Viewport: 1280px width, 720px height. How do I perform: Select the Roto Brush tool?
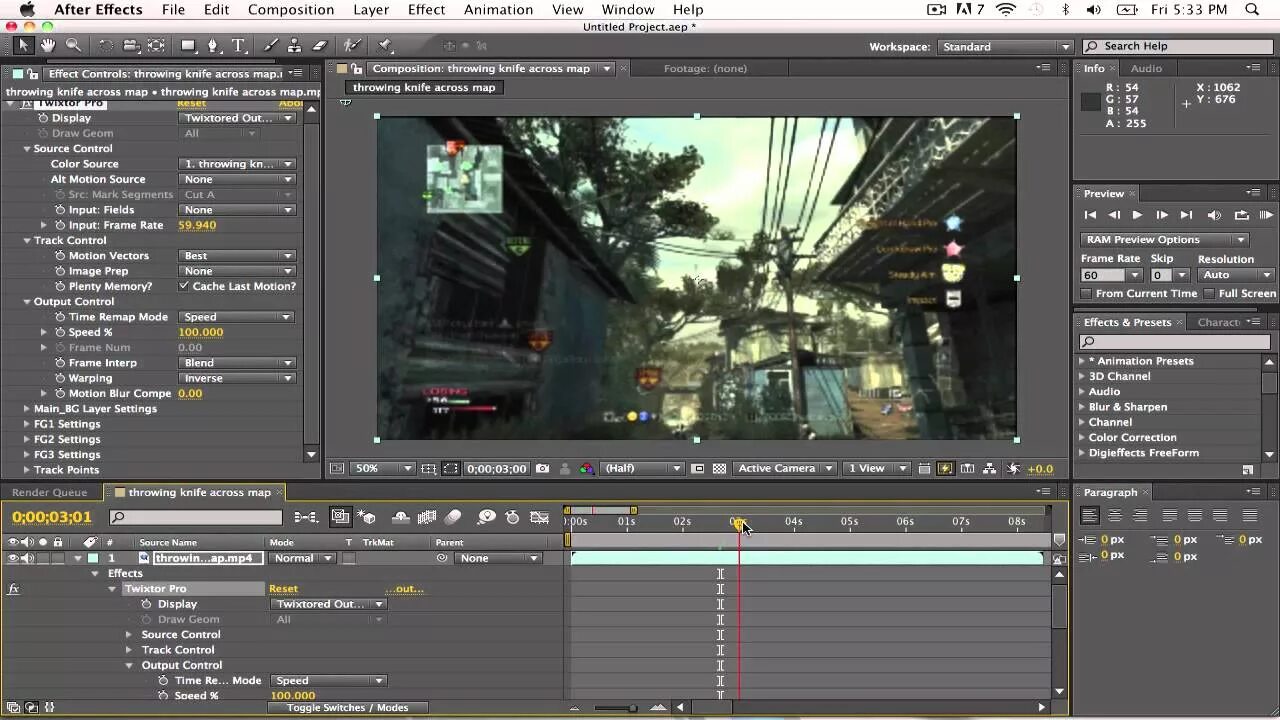(352, 46)
